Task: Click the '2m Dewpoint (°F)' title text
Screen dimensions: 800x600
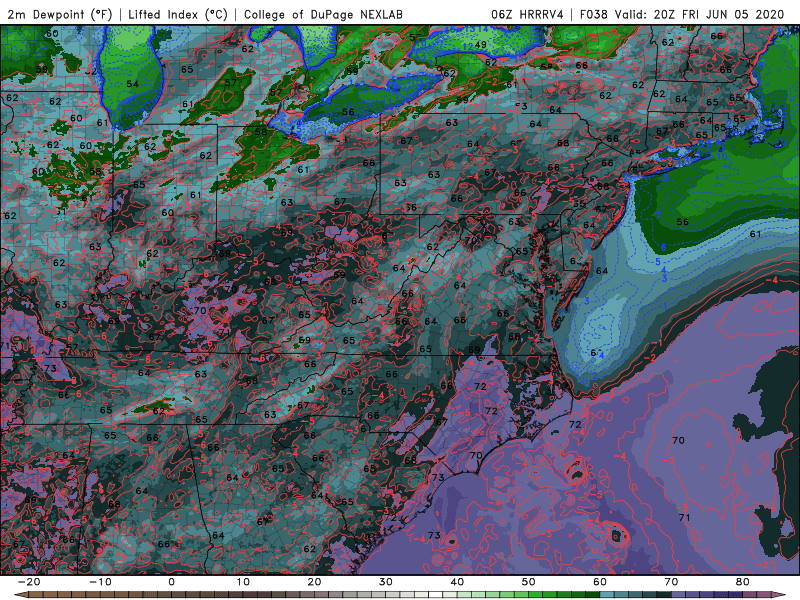Action: 60,14
